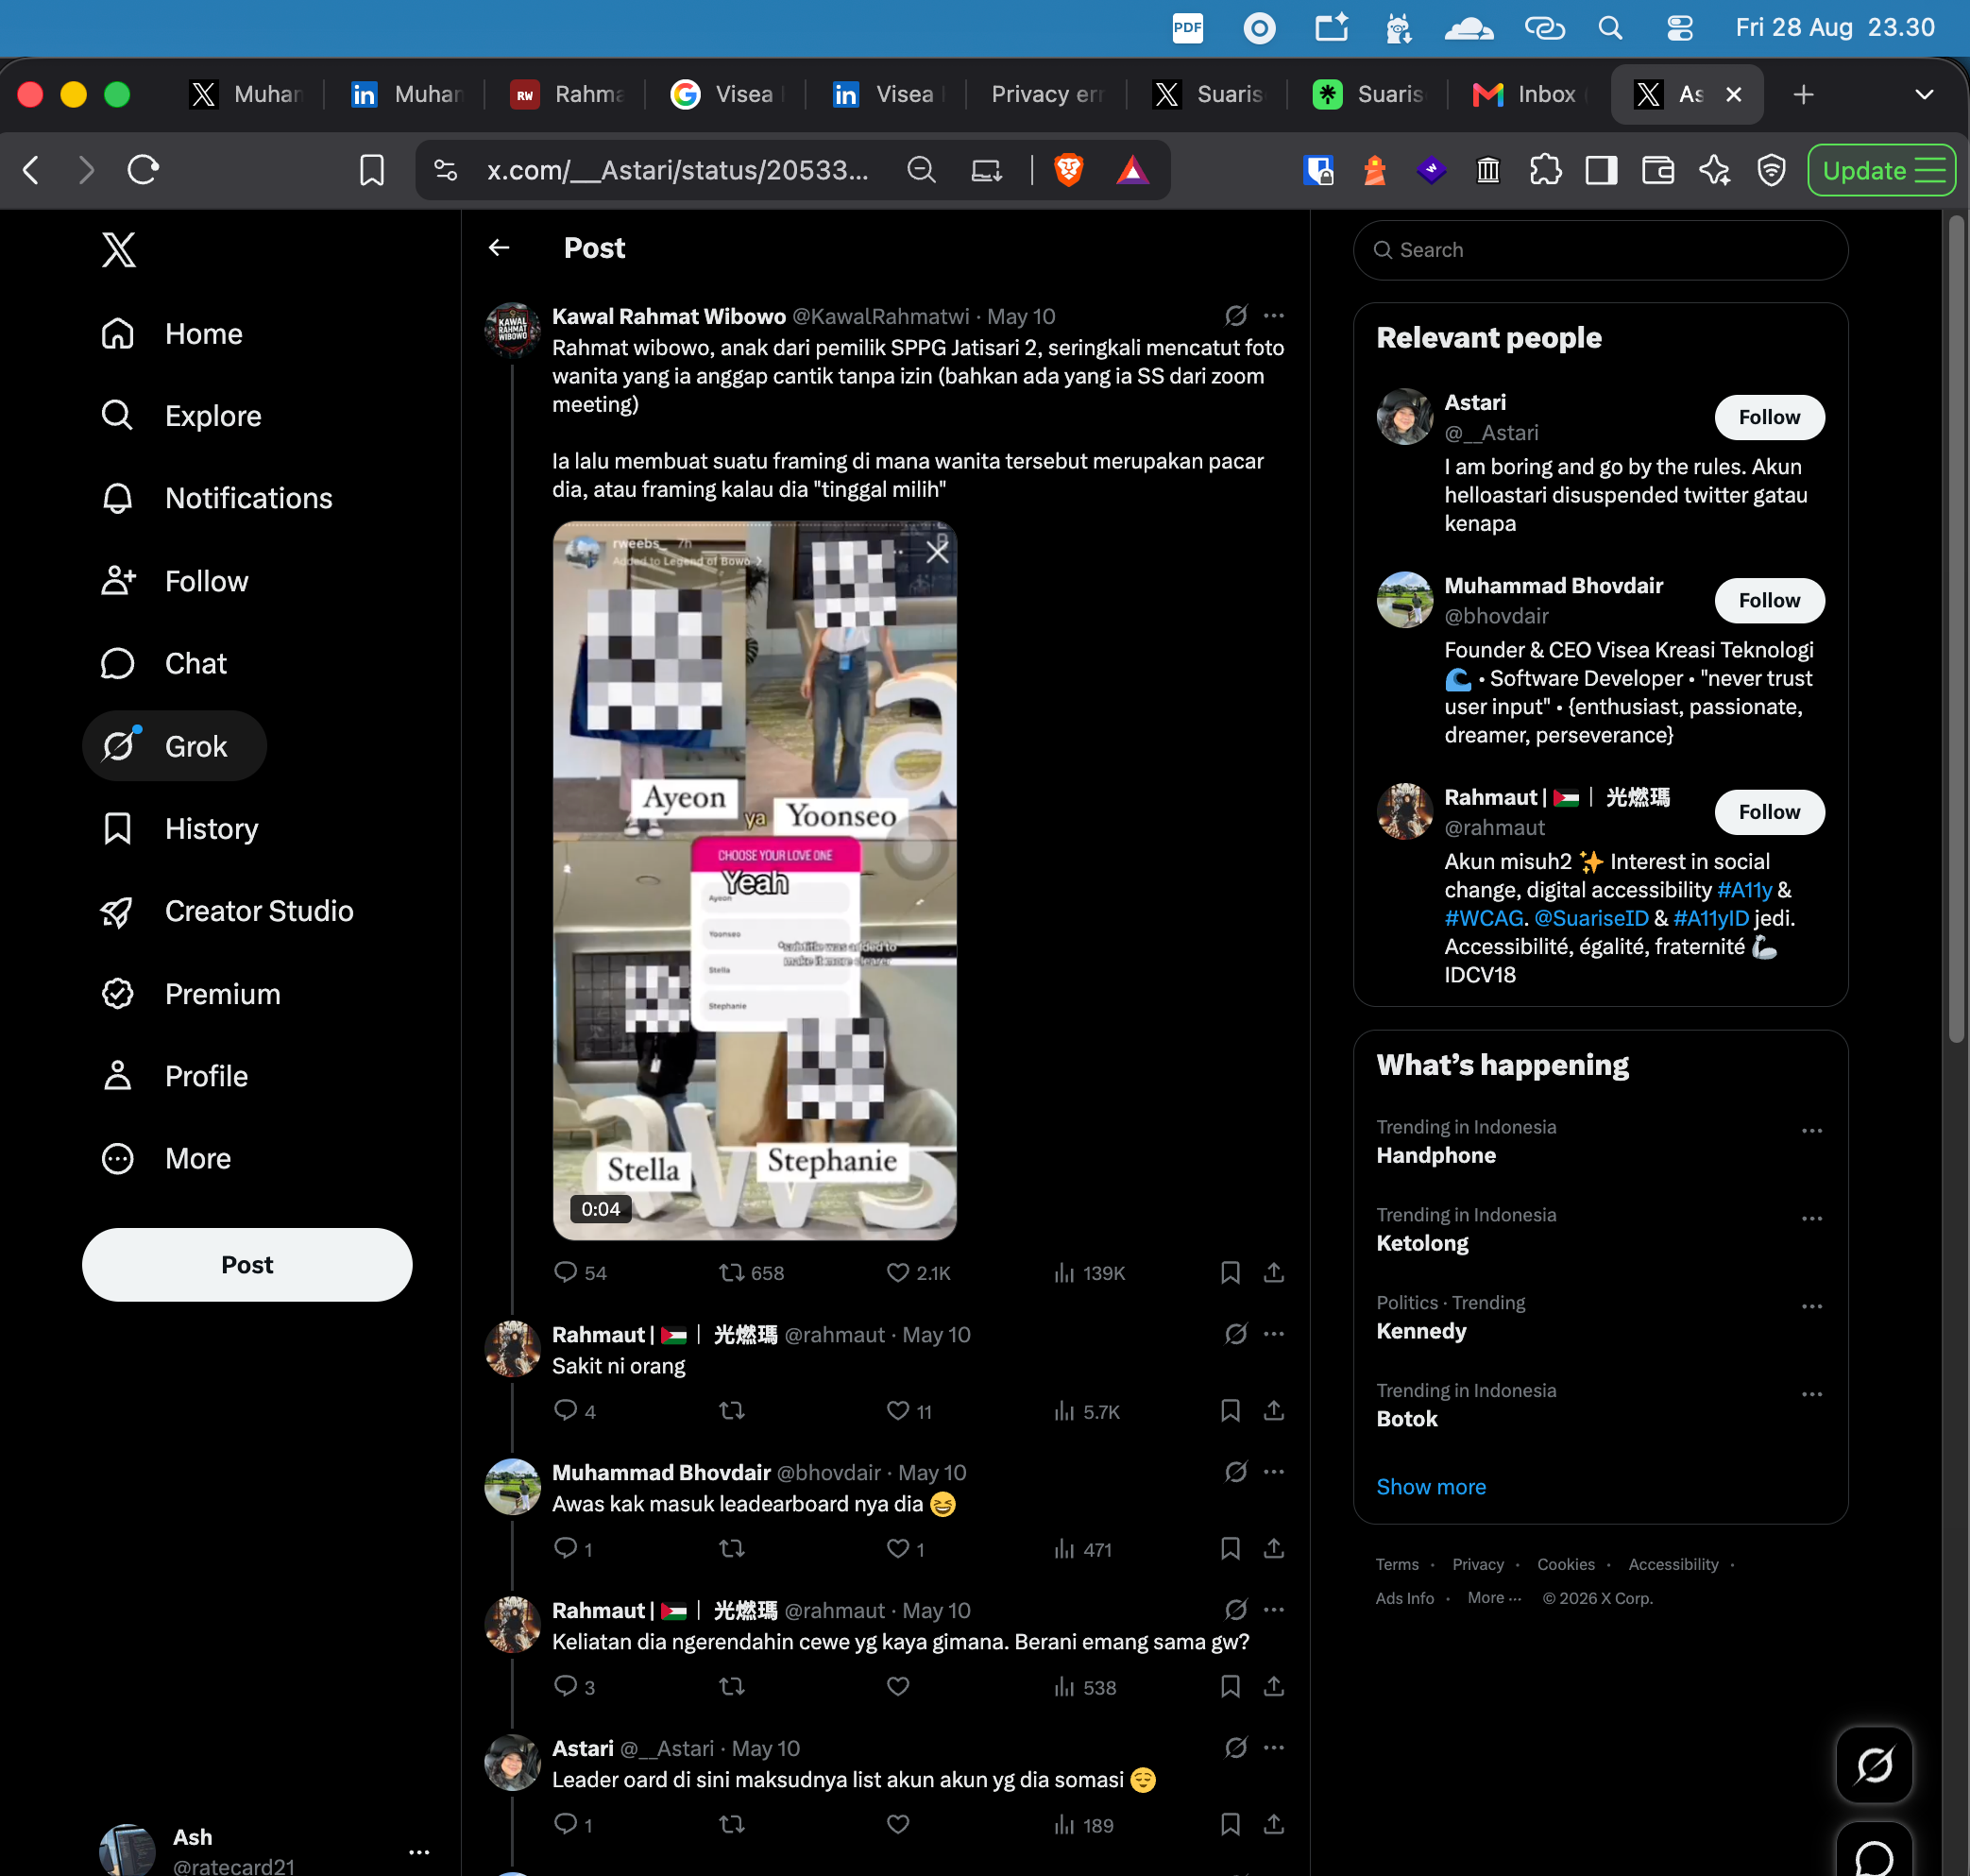This screenshot has width=1970, height=1876.
Task: Open Chat in sidebar
Action: coord(164,663)
